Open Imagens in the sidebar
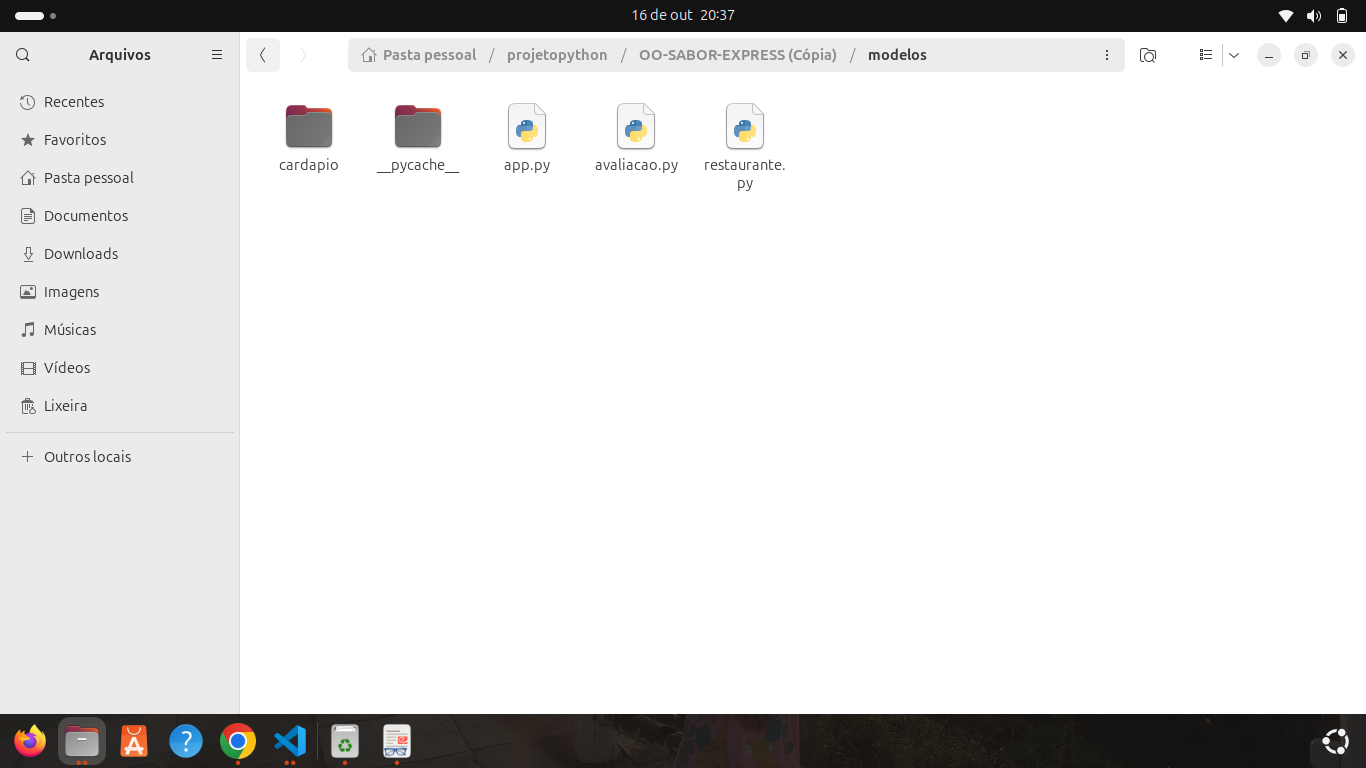This screenshot has width=1366, height=768. click(x=120, y=292)
